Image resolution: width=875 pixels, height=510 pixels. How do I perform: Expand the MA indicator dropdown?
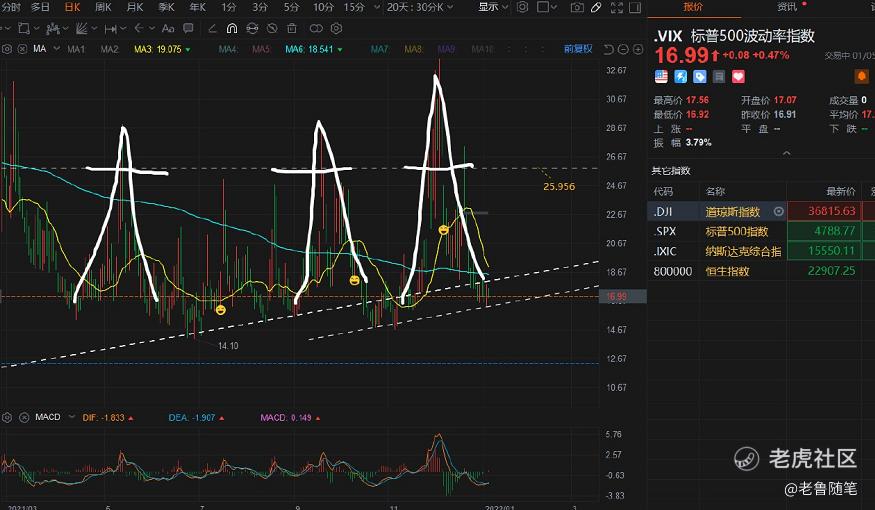click(x=56, y=49)
